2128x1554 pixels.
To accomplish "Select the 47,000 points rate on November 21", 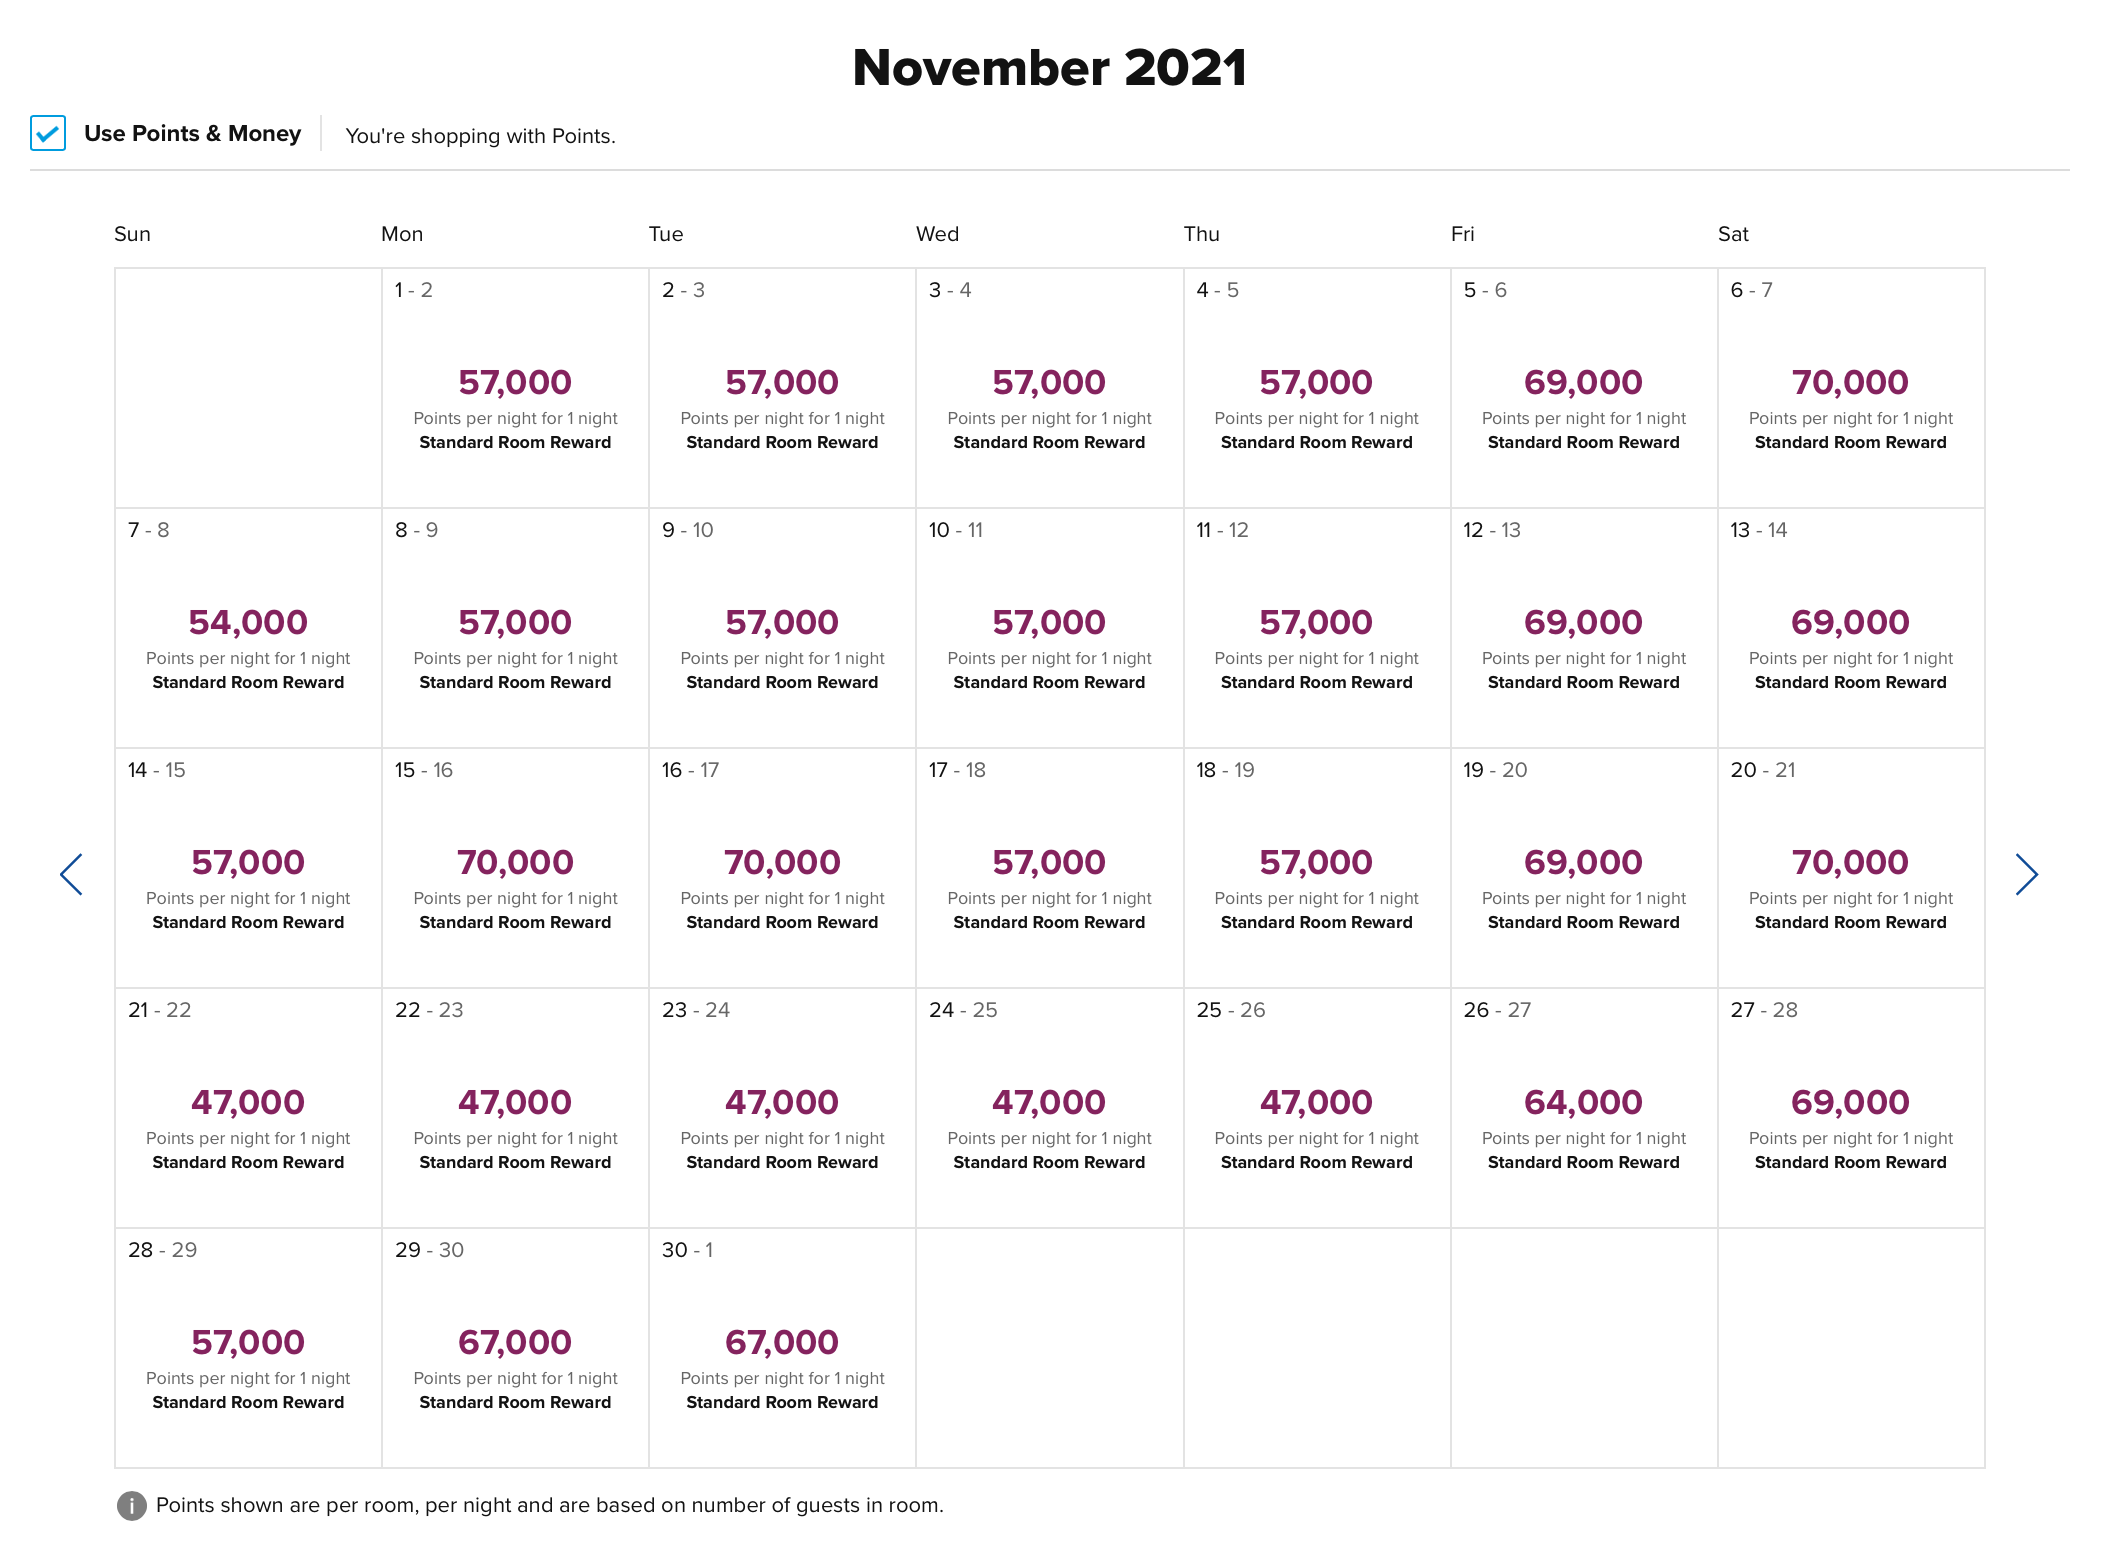I will click(248, 1101).
